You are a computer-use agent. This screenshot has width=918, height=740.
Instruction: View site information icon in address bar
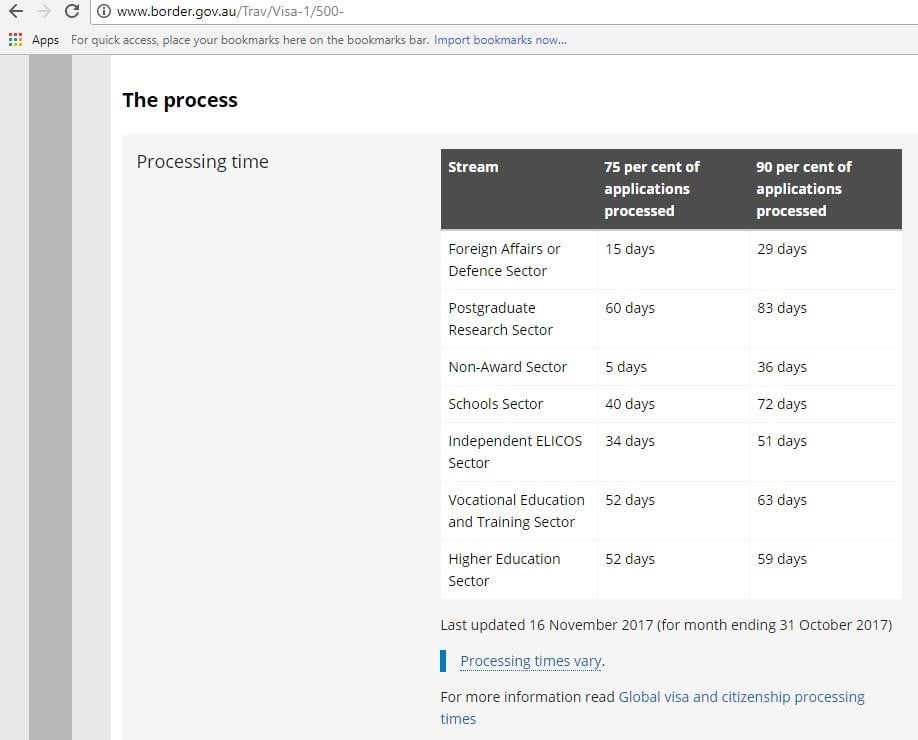pyautogui.click(x=104, y=11)
